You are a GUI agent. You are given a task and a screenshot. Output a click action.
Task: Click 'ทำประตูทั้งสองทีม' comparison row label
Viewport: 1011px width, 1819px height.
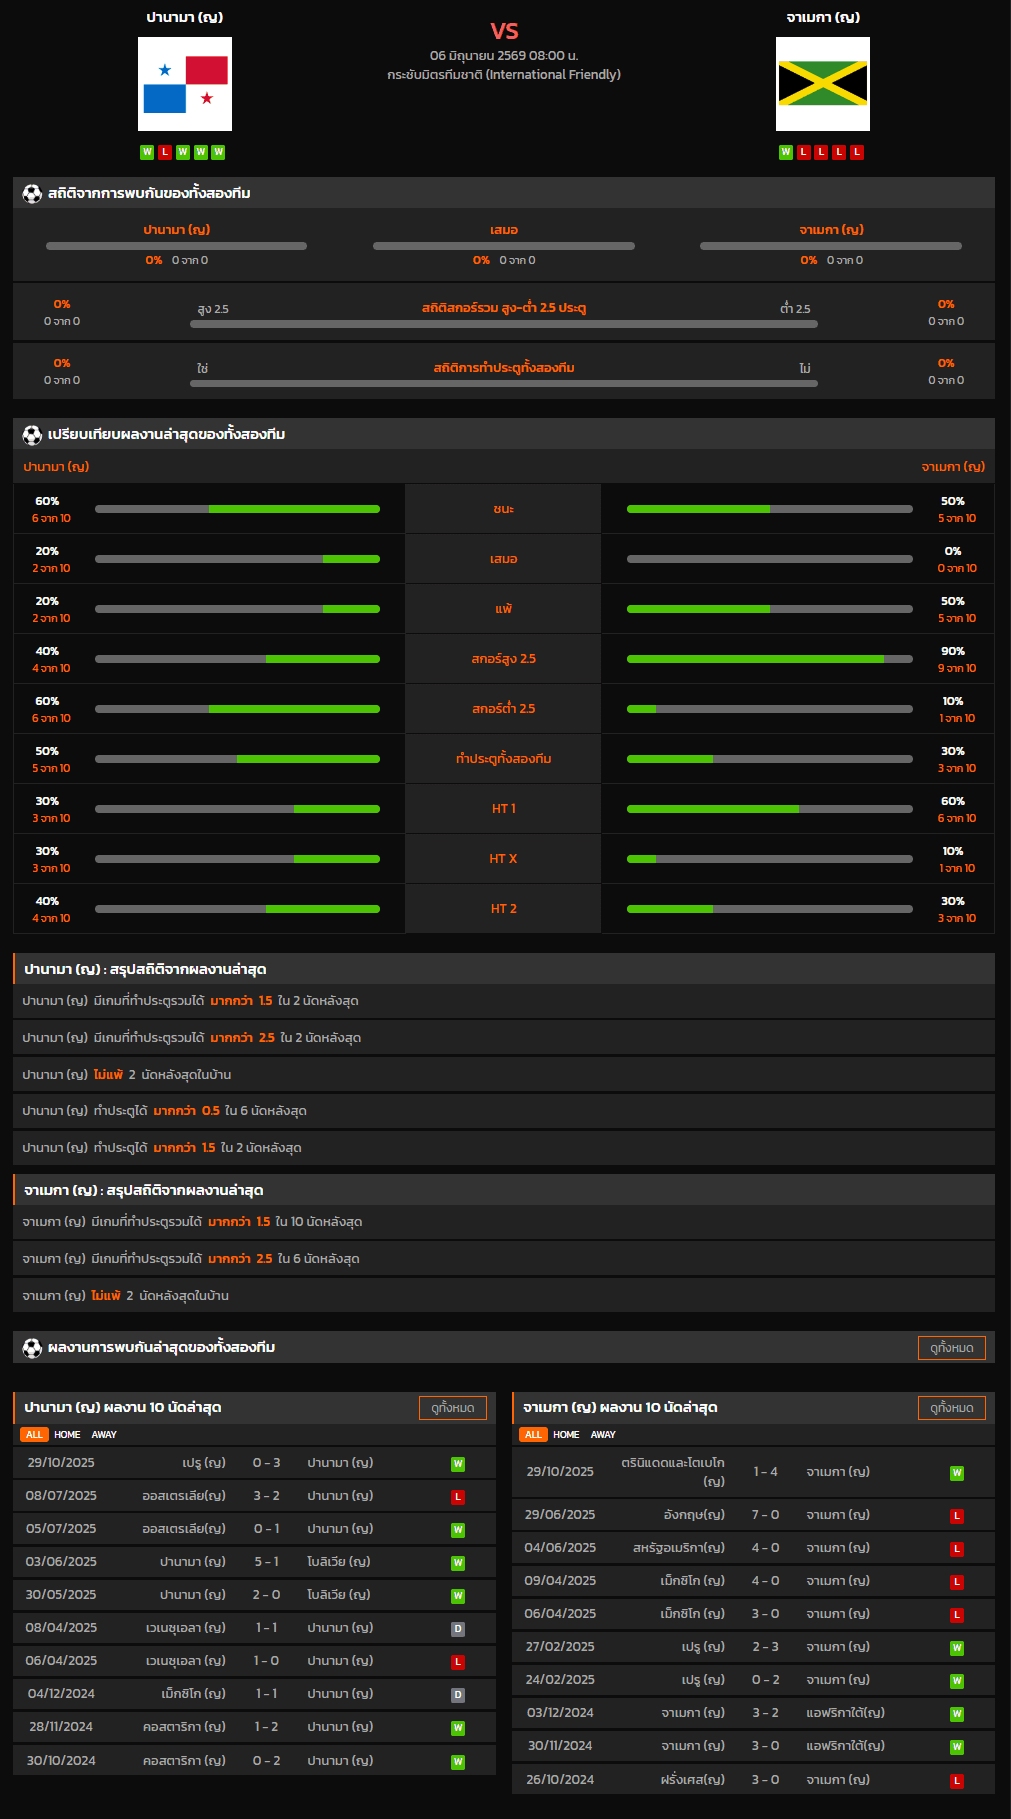point(504,759)
